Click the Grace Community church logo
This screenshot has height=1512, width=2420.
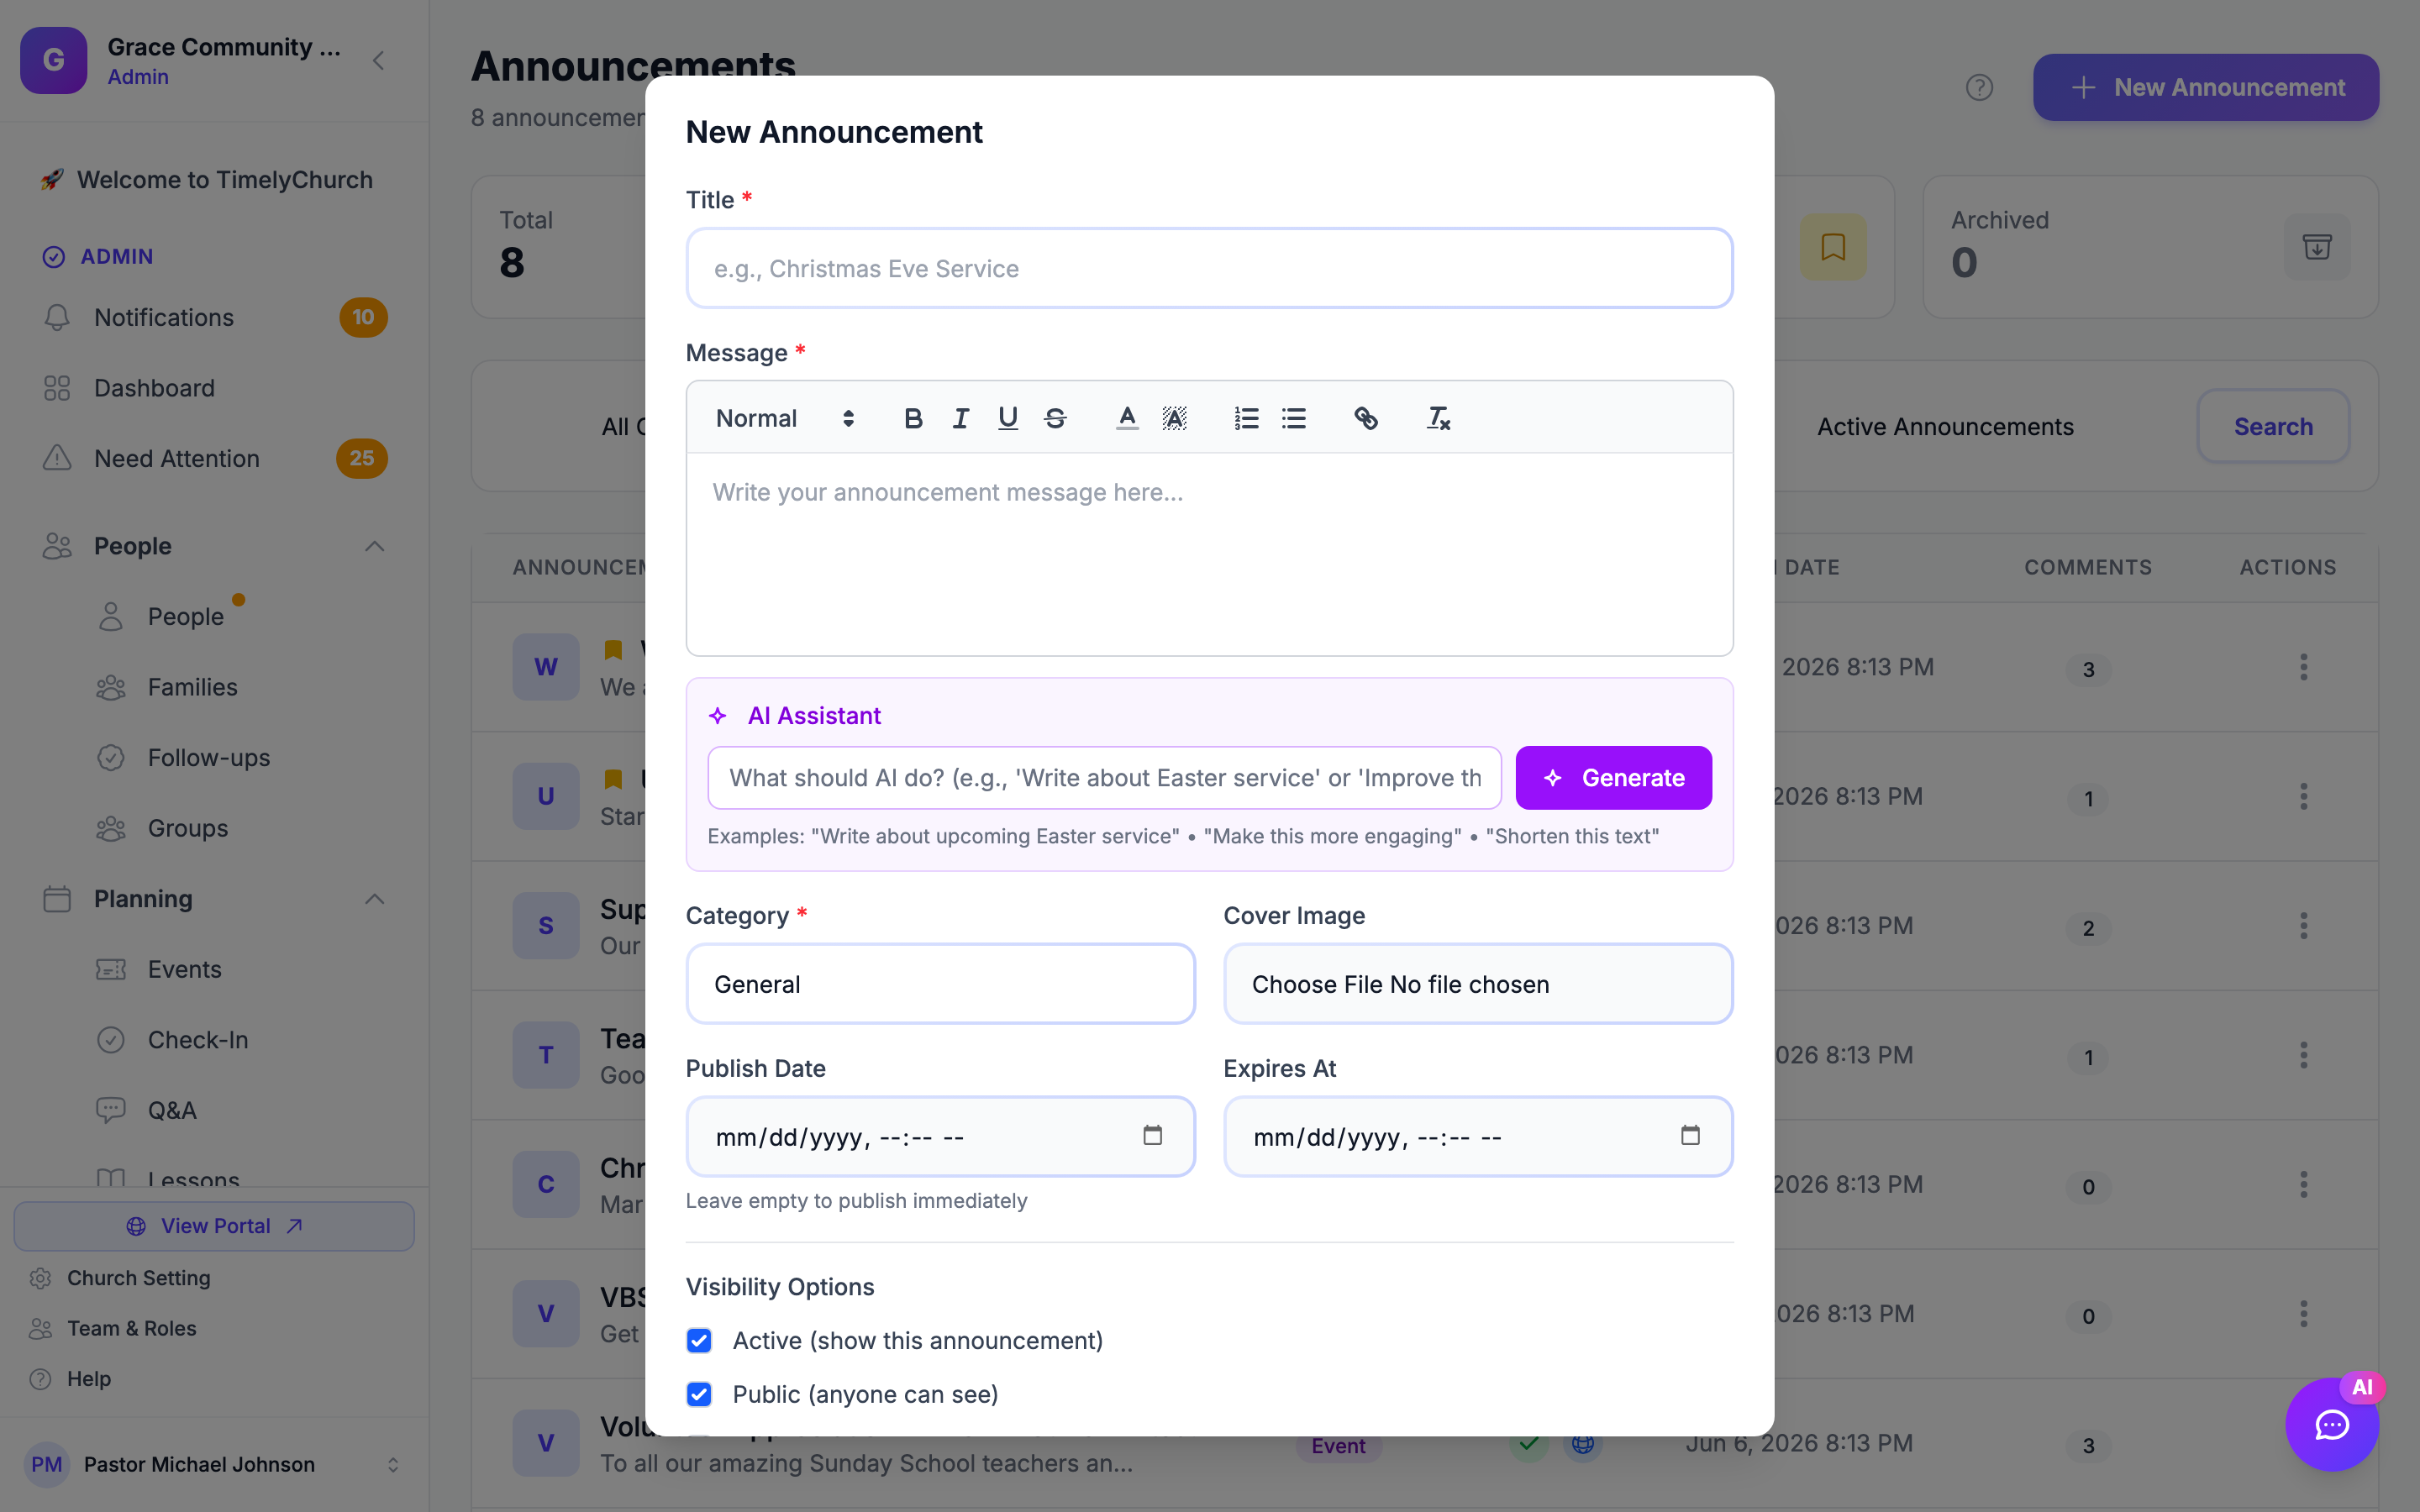[x=54, y=60]
